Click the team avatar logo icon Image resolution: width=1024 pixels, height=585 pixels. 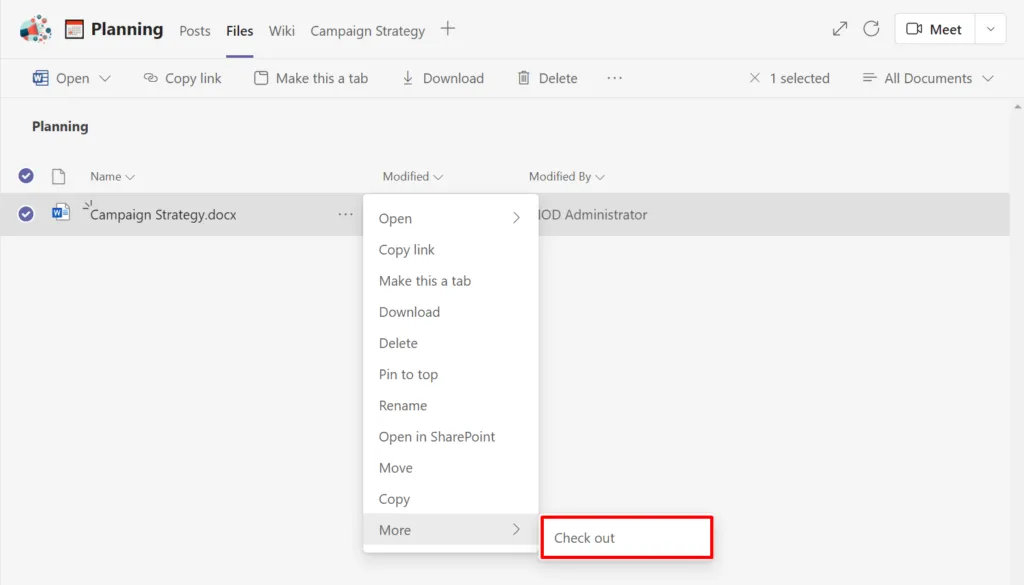coord(35,29)
